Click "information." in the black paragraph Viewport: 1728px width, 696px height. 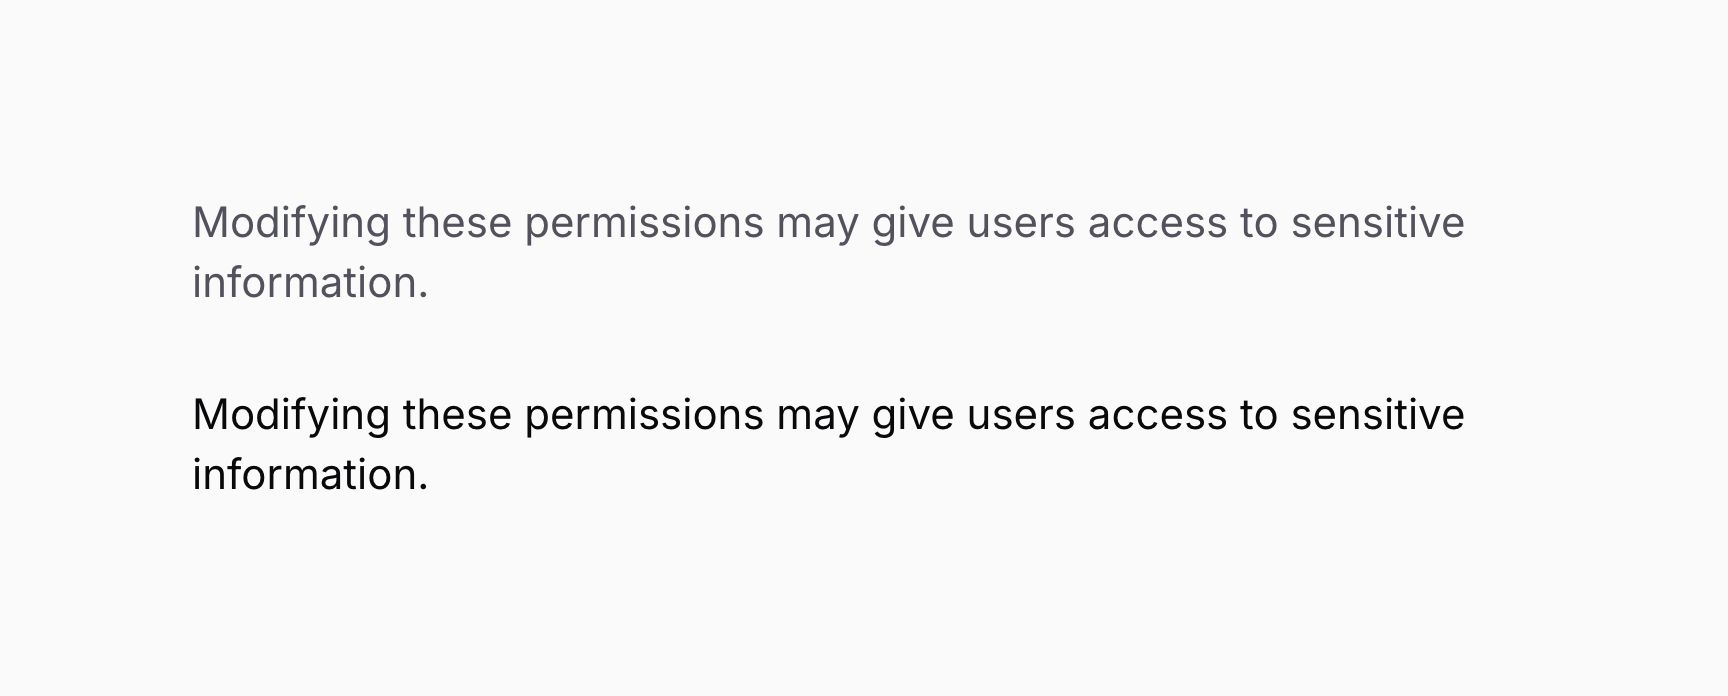pos(310,475)
